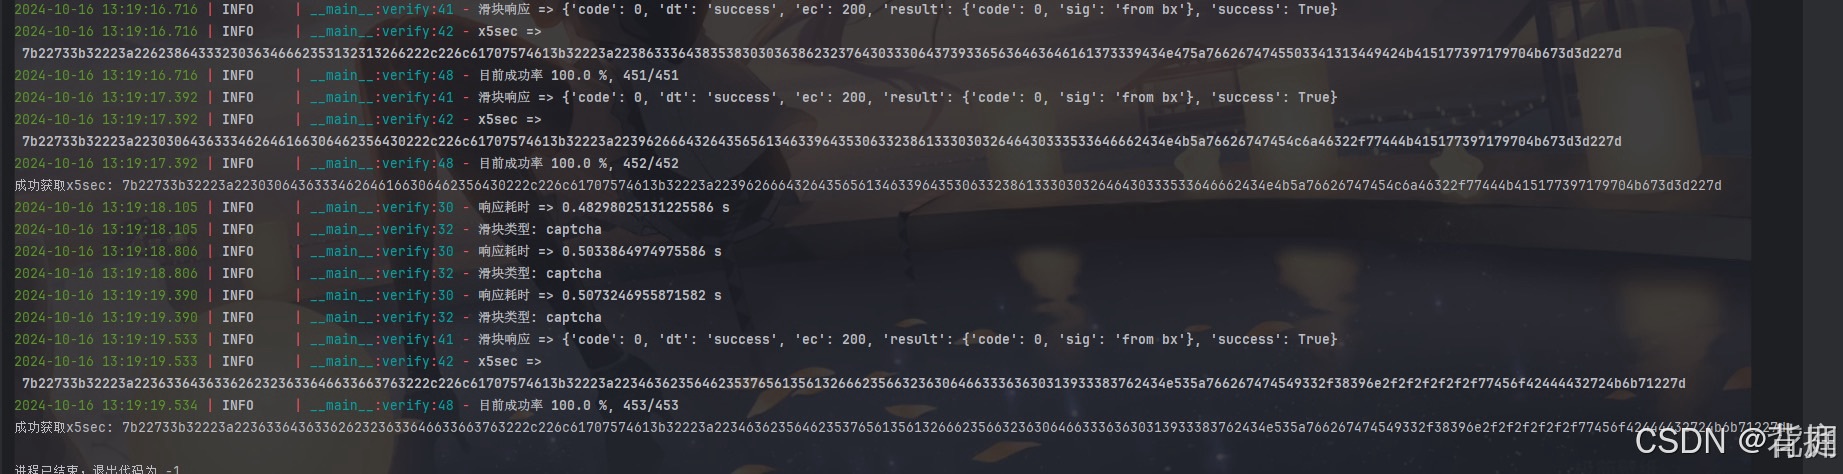Click the first 成功获取x5sec output line

coord(868,185)
